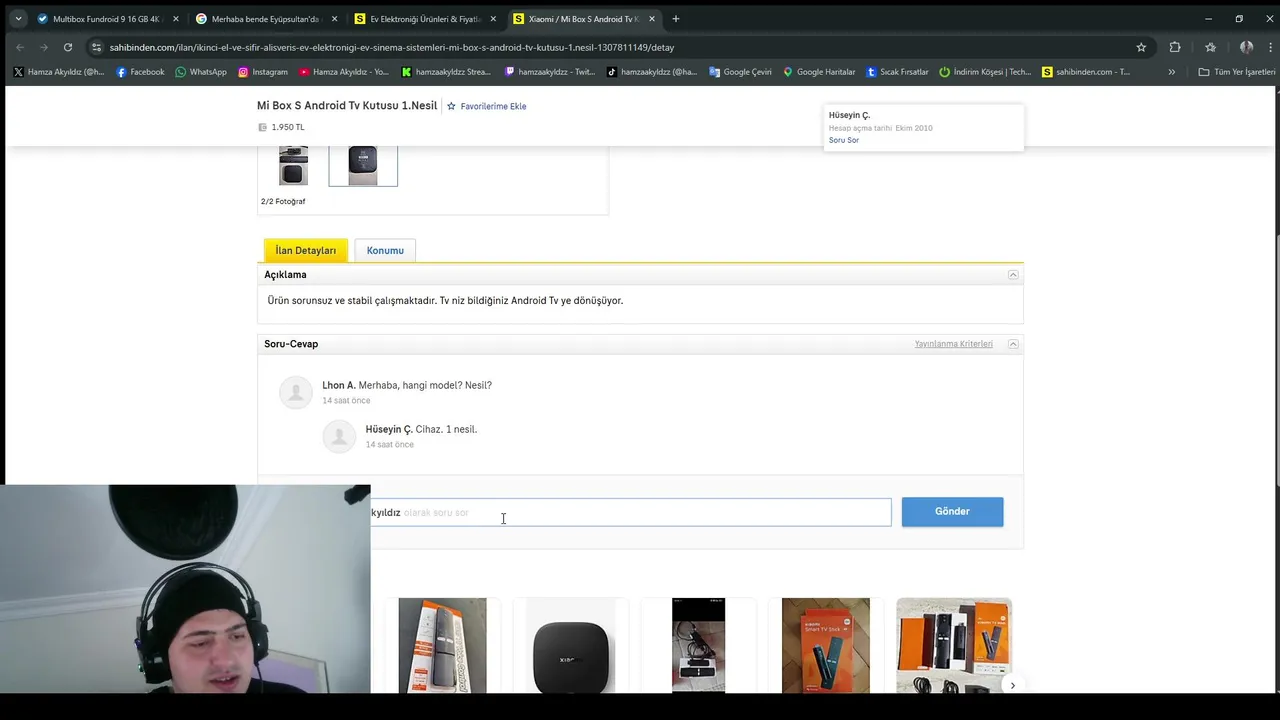The image size is (1280, 720).
Task: Click seller name Hüseyin Ç. in header card
Action: (x=849, y=115)
